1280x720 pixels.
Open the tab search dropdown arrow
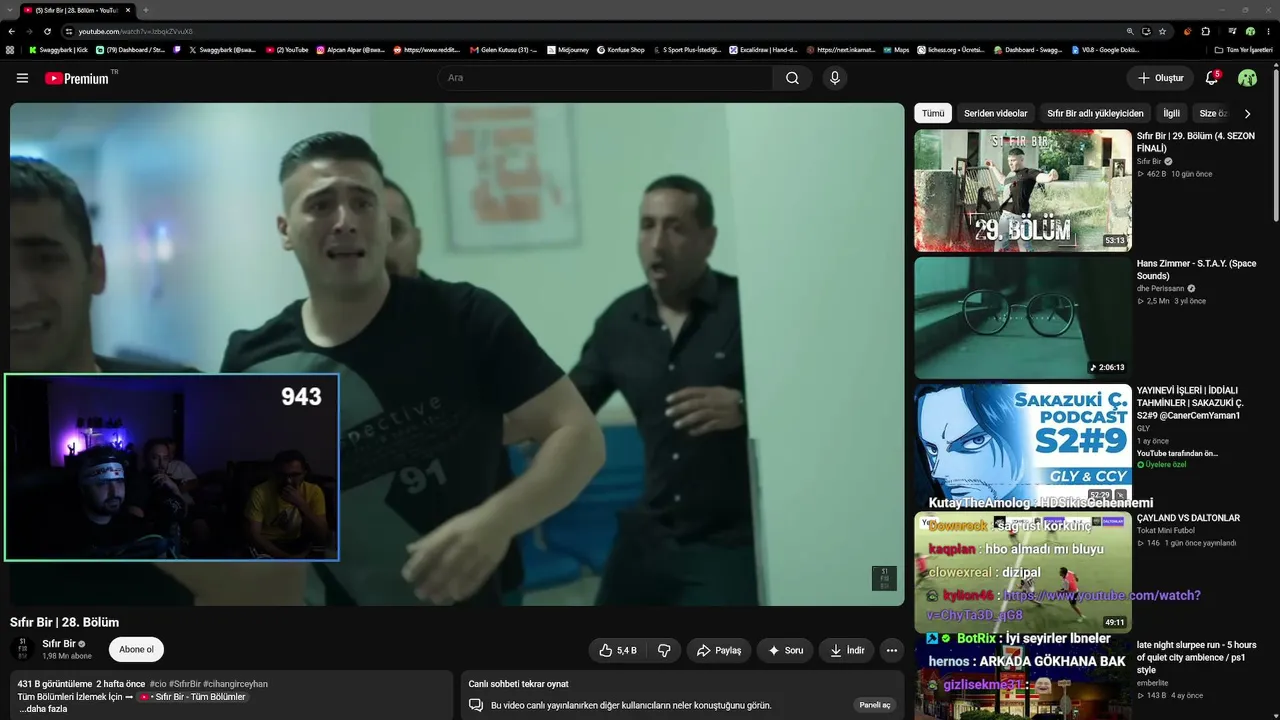(9, 10)
